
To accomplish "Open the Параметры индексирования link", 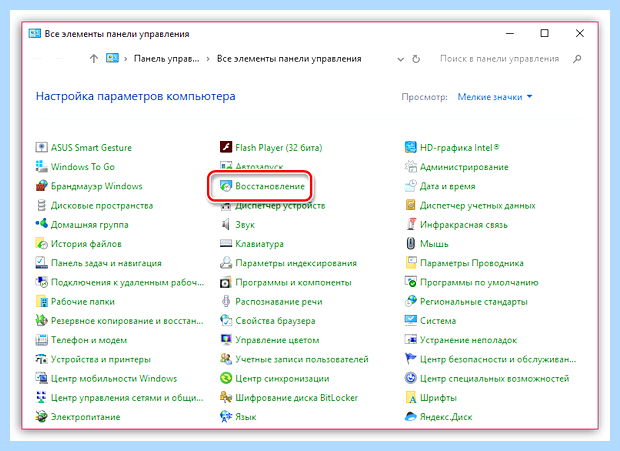I will pos(296,263).
